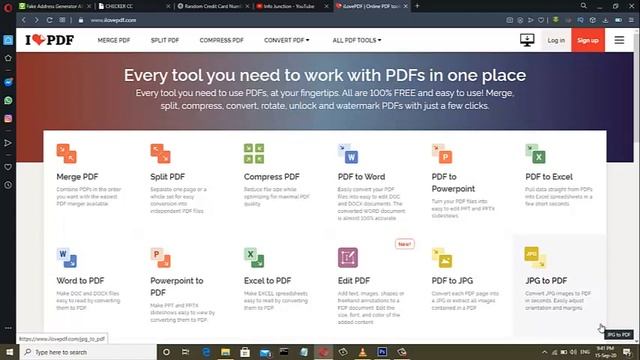The image size is (640, 360).
Task: Click the Log in button
Action: point(556,40)
